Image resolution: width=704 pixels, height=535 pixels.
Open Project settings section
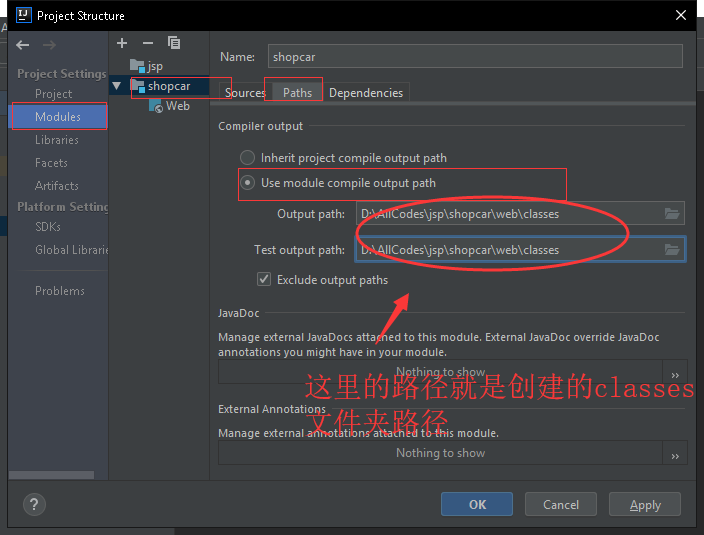click(53, 94)
